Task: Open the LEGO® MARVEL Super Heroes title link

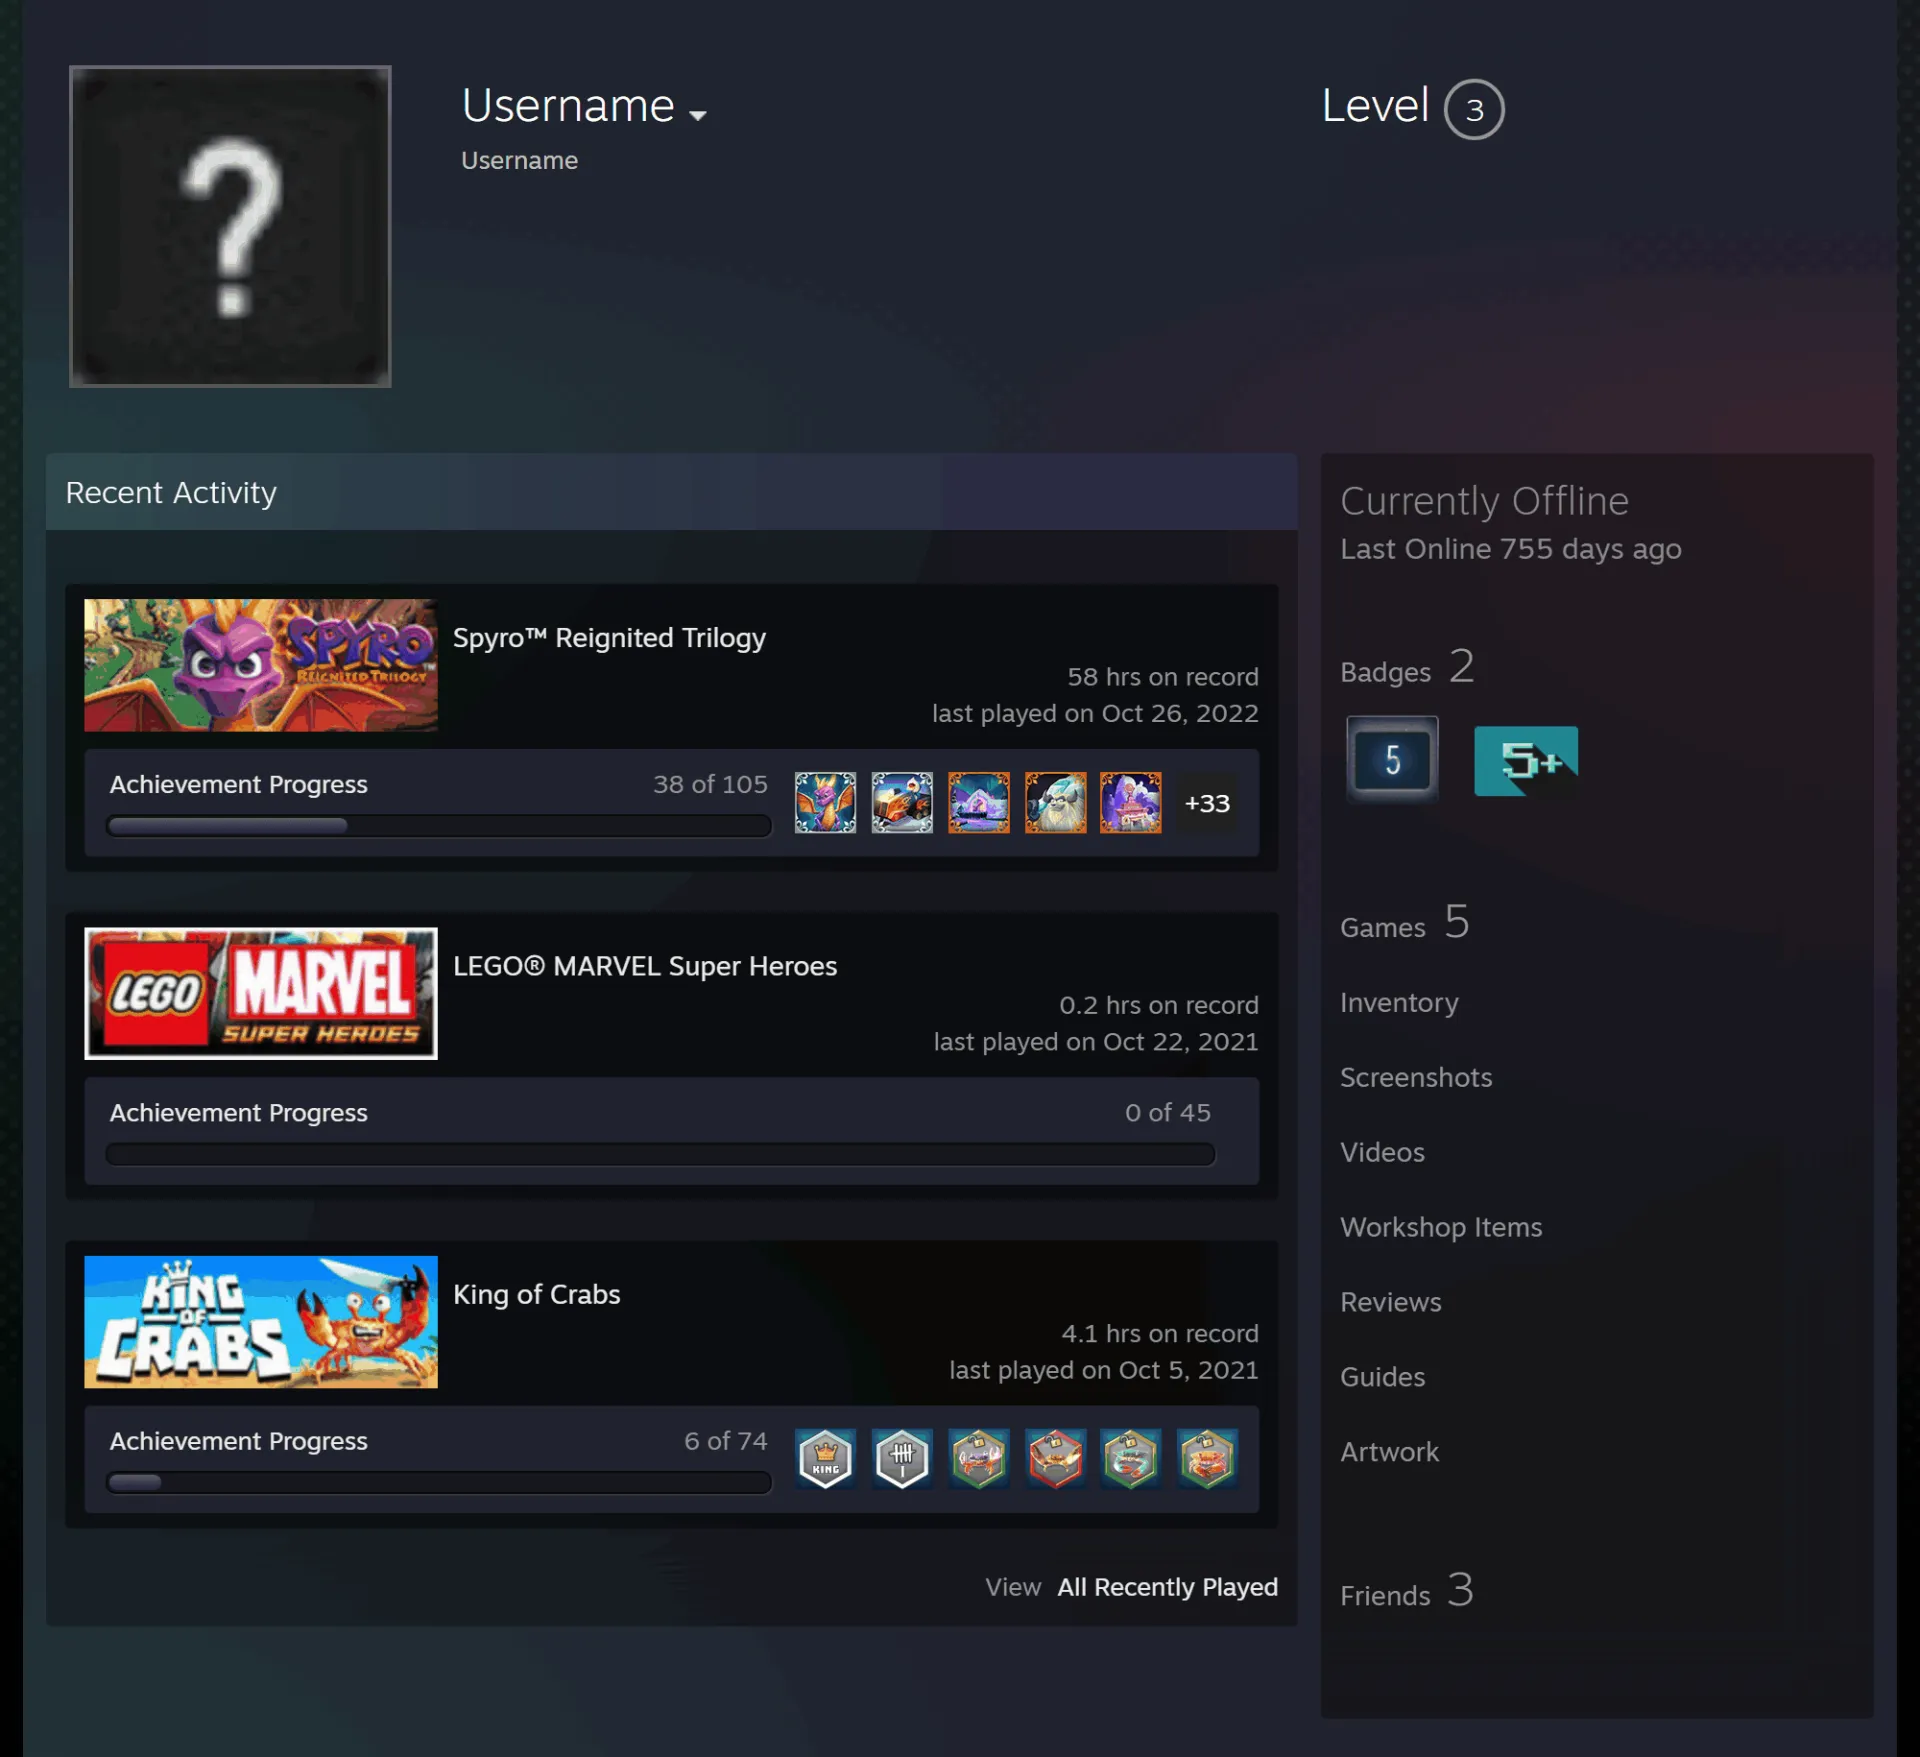Action: coord(645,966)
